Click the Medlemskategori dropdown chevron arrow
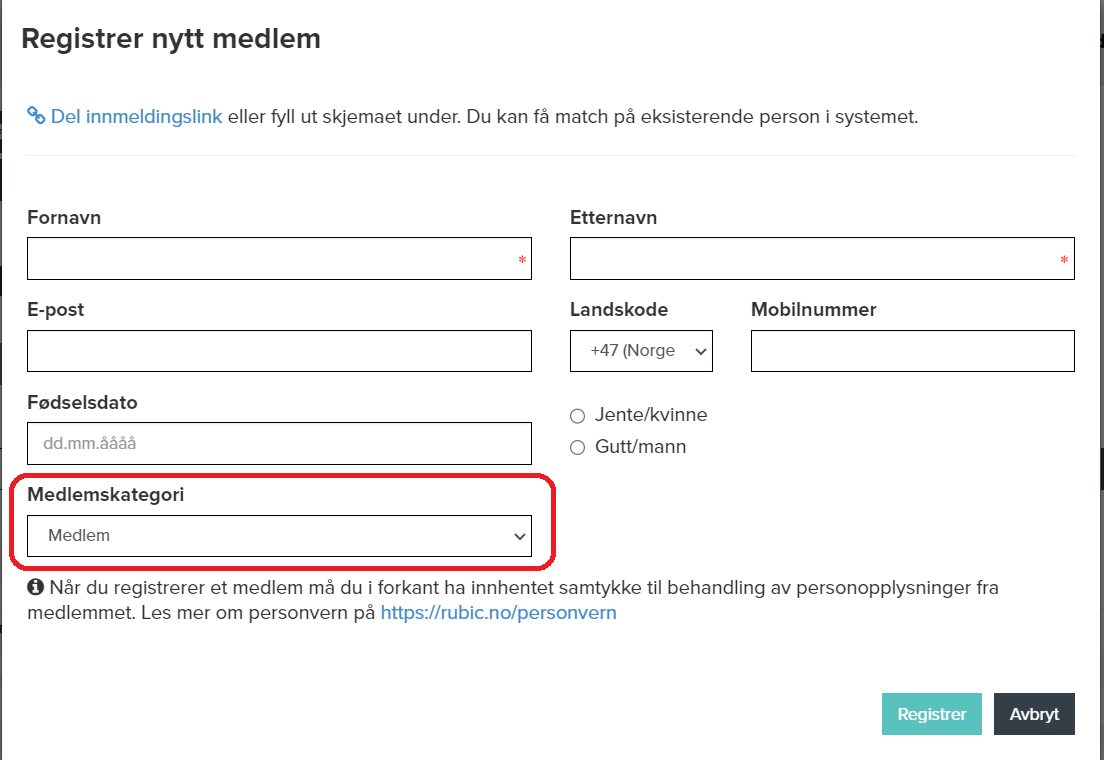1104x760 pixels. 520,537
